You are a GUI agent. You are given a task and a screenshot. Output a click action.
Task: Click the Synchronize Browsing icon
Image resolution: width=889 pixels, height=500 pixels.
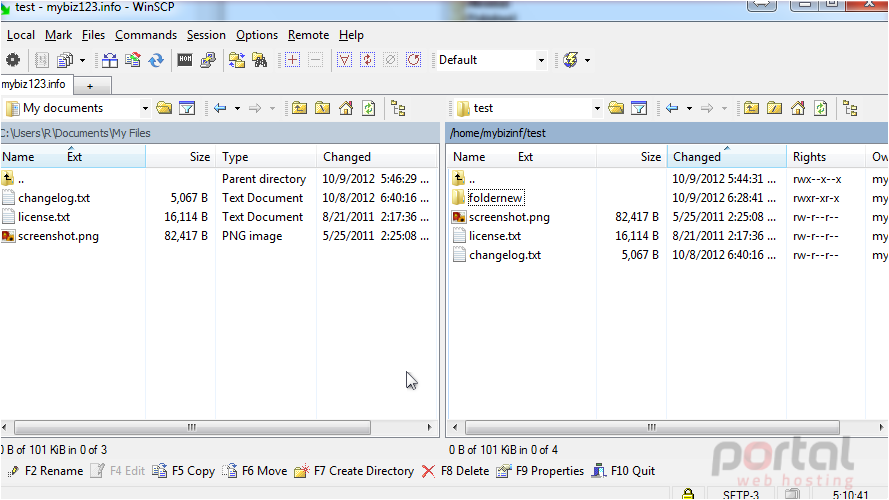pos(237,60)
